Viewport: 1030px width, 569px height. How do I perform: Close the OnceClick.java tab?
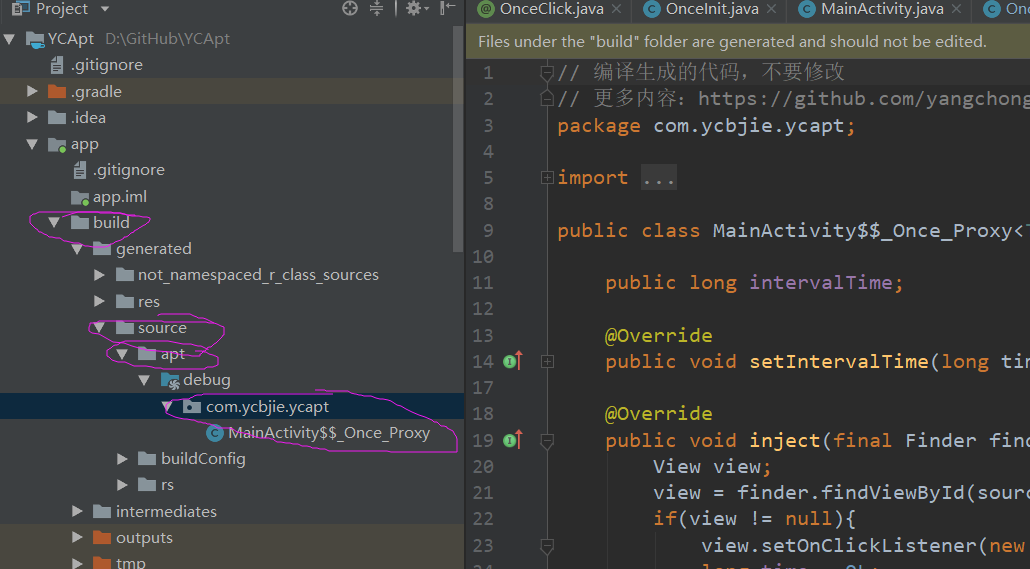[616, 9]
